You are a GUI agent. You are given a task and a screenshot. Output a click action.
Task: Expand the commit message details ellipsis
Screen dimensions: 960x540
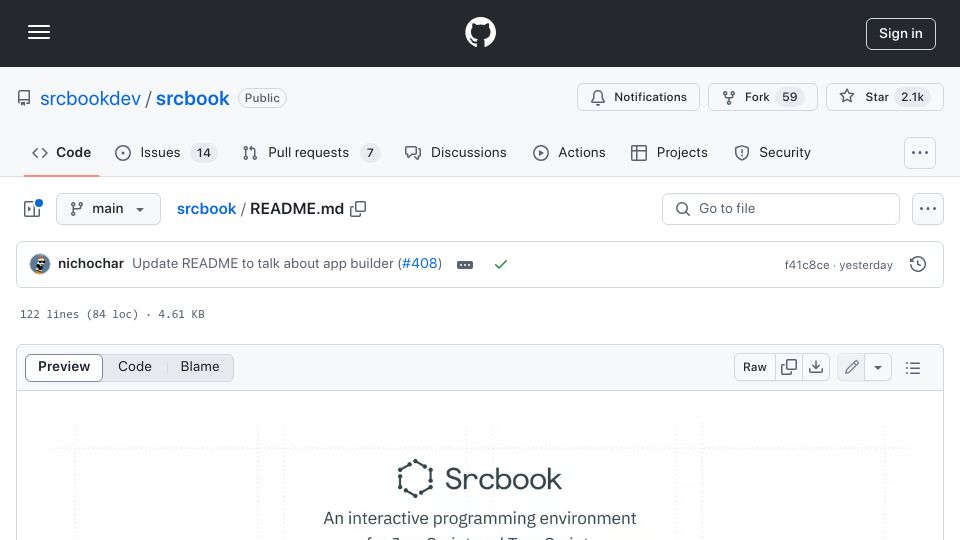coord(465,264)
